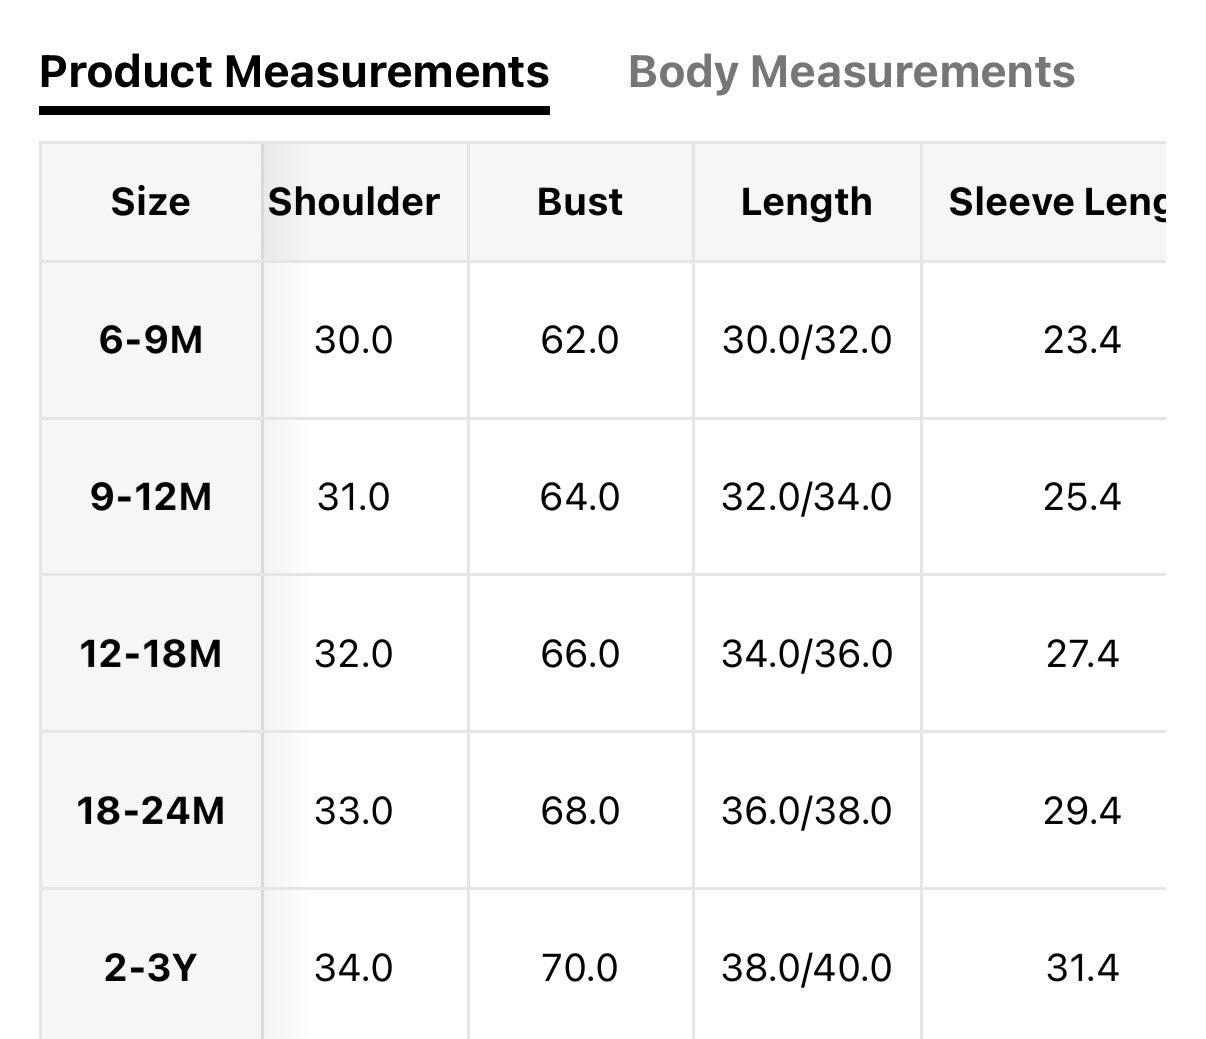1206x1039 pixels.
Task: Select the Product Measurements tab
Action: [294, 72]
